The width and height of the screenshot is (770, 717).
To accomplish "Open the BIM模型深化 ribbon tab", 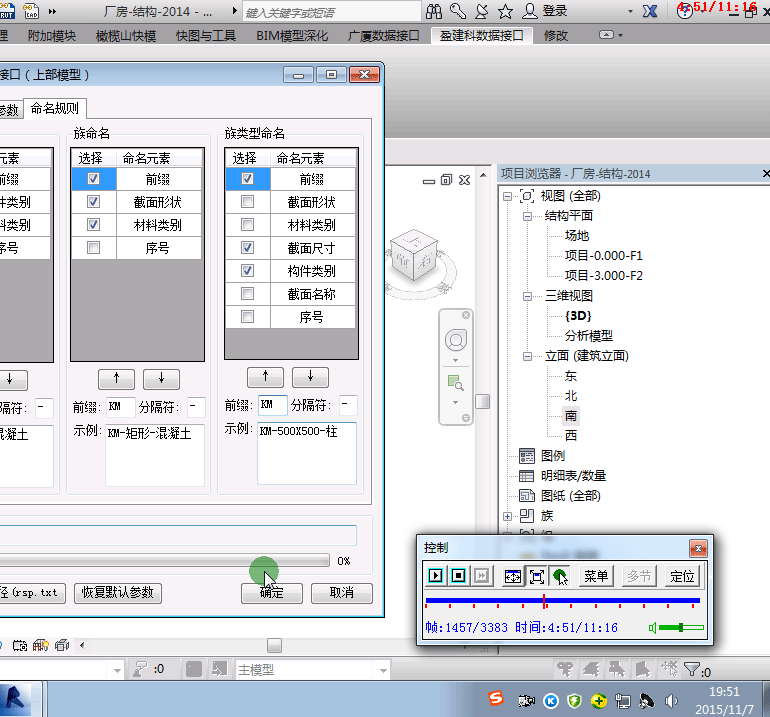I will click(x=290, y=35).
